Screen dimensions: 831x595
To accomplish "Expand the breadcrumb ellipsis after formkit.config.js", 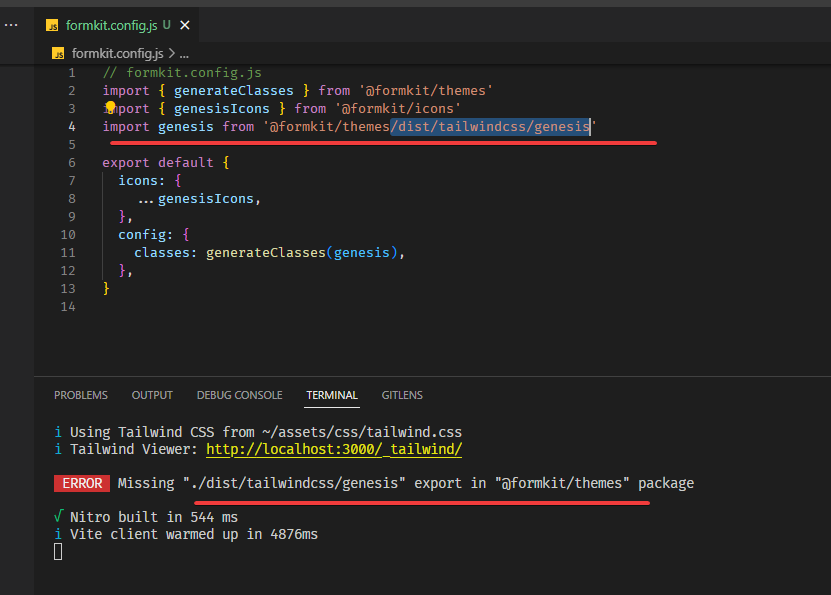I will point(184,55).
